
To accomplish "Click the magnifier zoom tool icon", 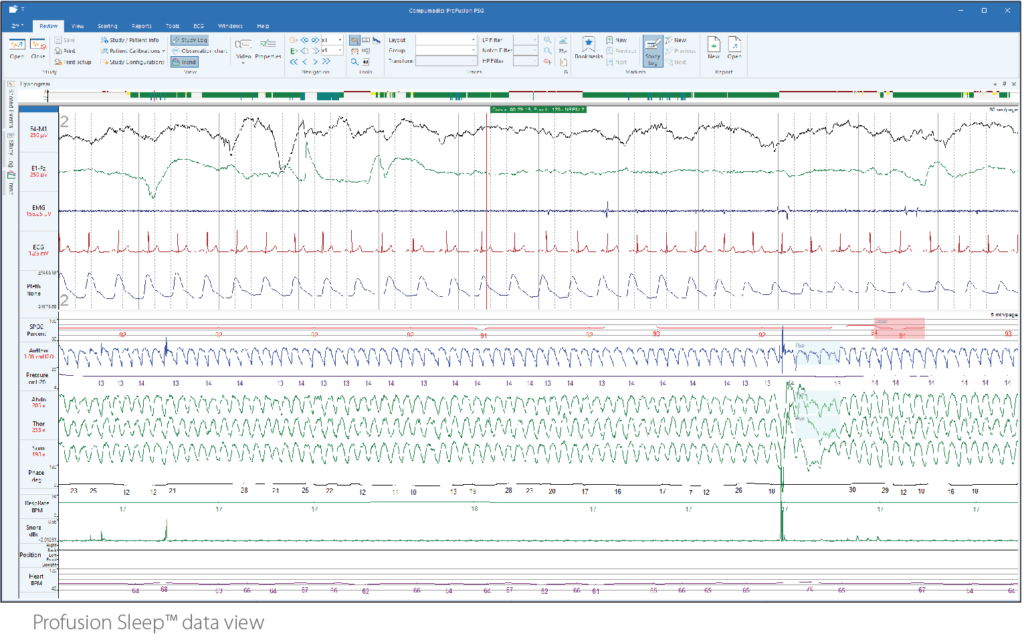I will (x=355, y=62).
